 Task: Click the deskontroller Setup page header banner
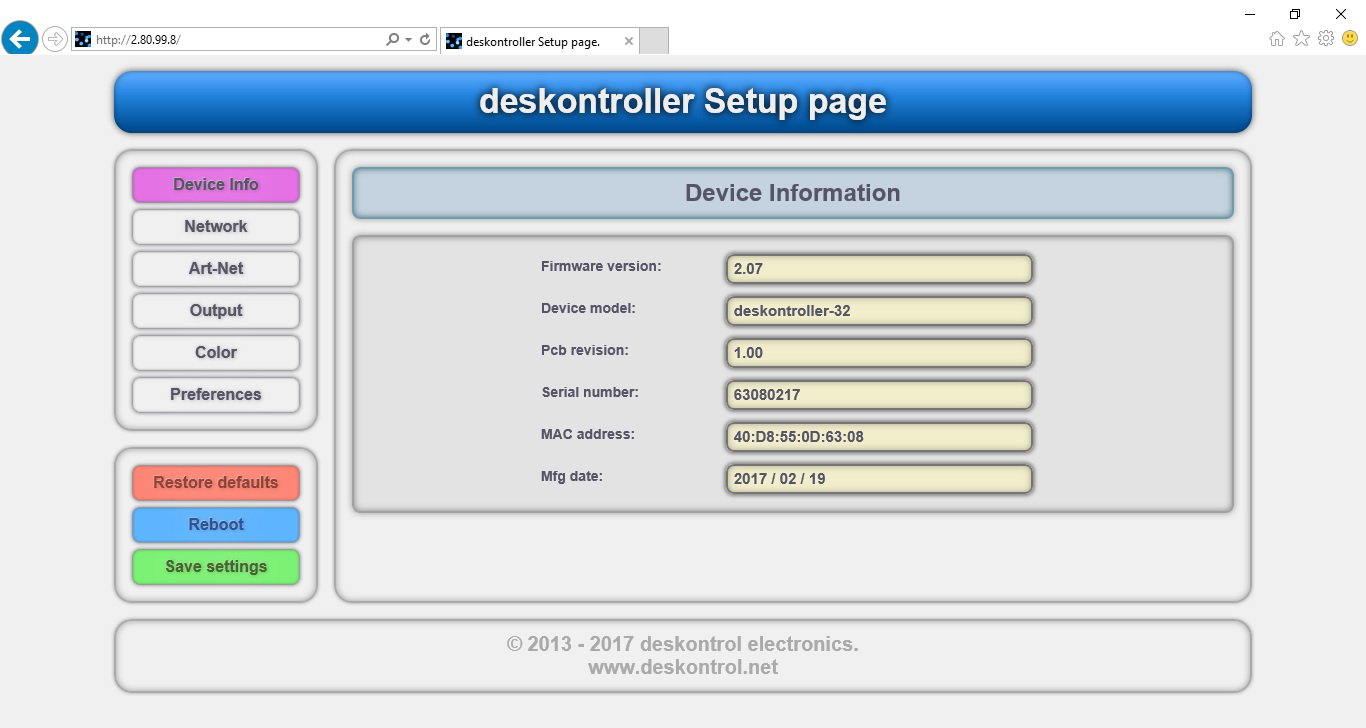click(683, 102)
